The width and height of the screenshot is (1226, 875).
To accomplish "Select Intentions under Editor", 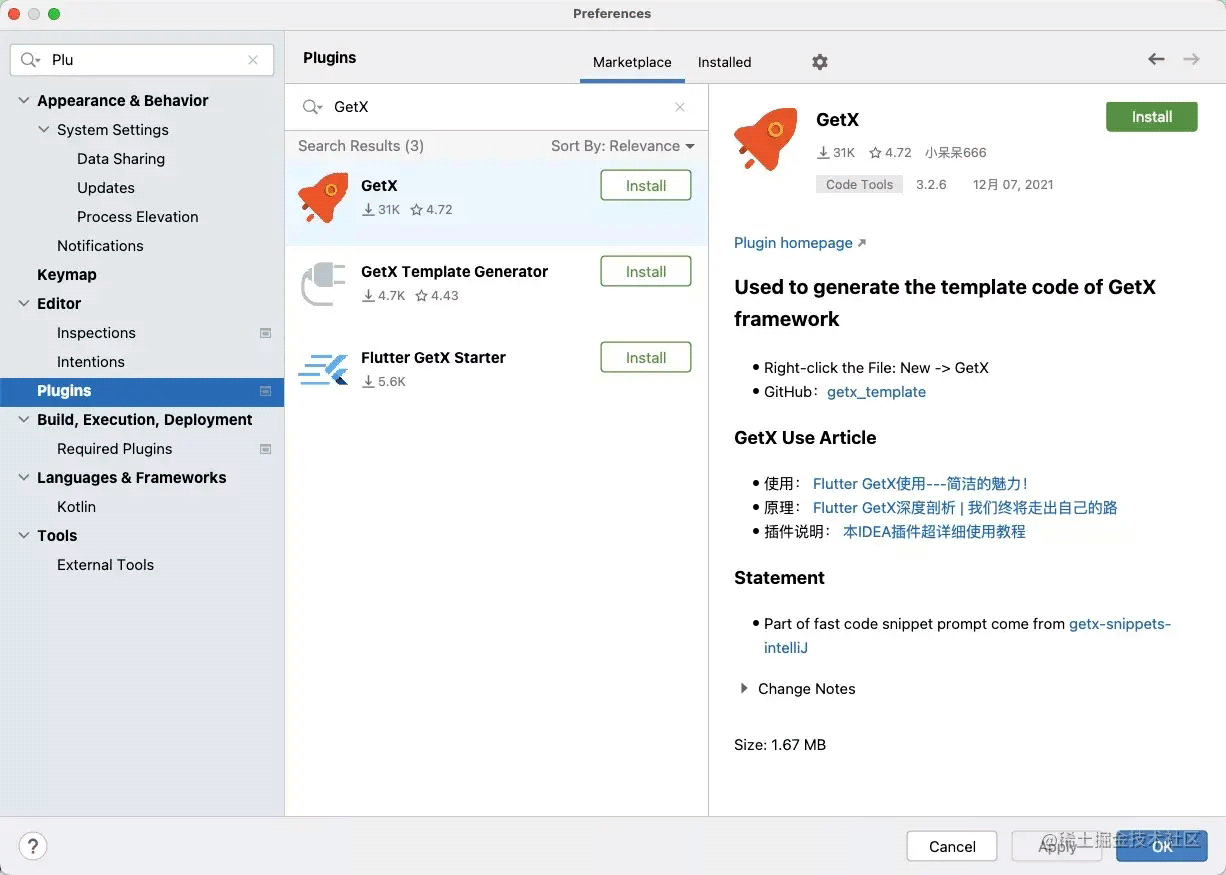I will (91, 362).
